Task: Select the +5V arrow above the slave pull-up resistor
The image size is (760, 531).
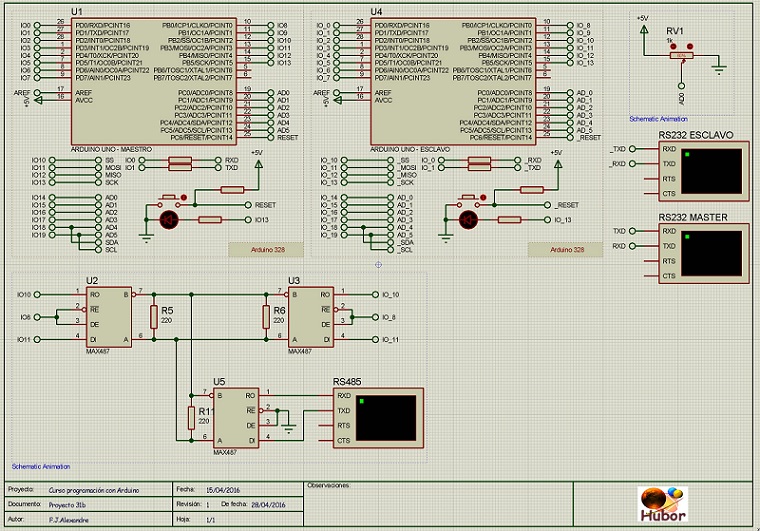Action: tap(558, 165)
